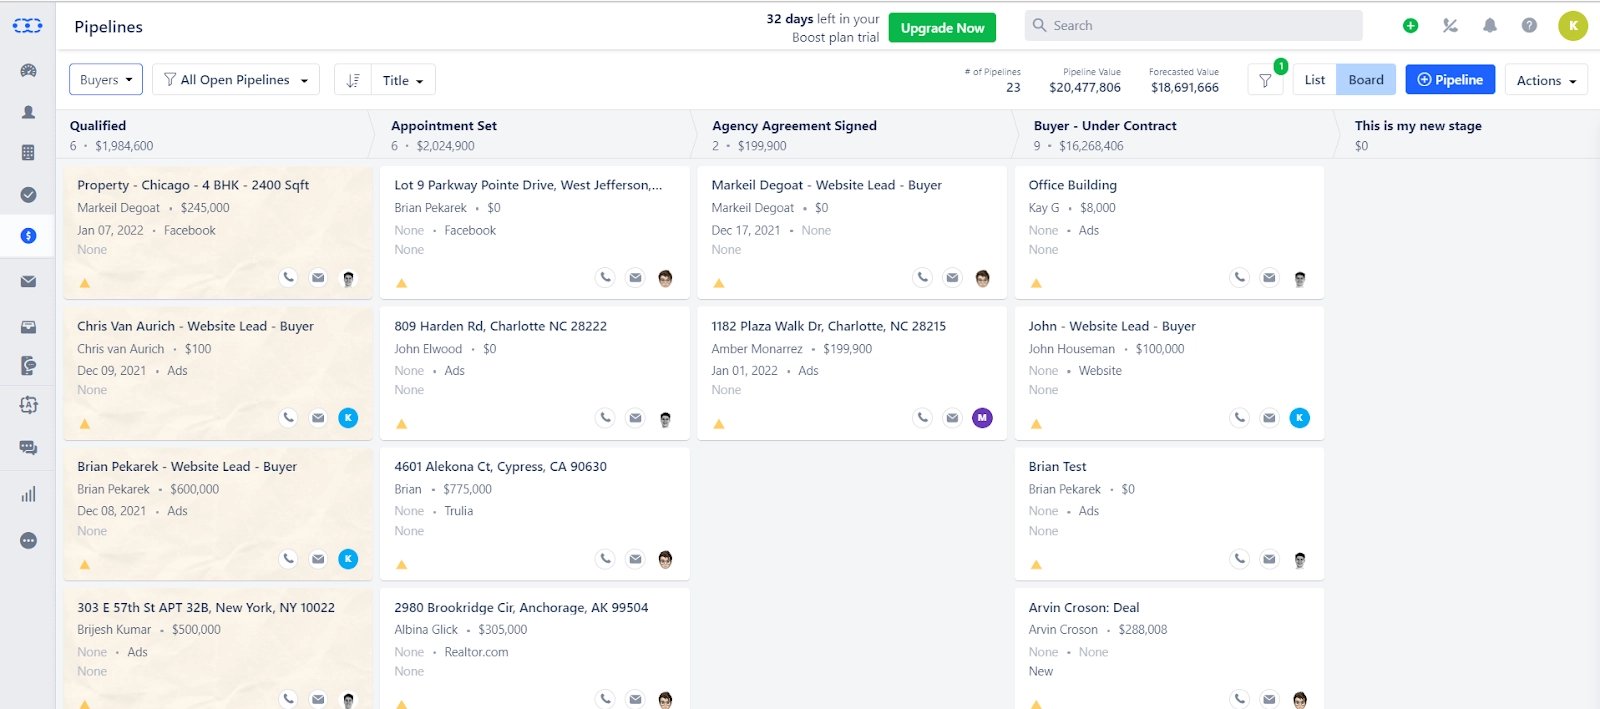Expand the Buyers pipeline dropdown

(x=106, y=80)
